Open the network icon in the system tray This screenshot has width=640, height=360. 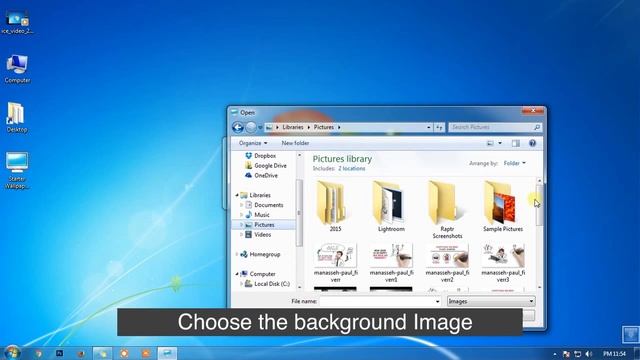pyautogui.click(x=577, y=354)
